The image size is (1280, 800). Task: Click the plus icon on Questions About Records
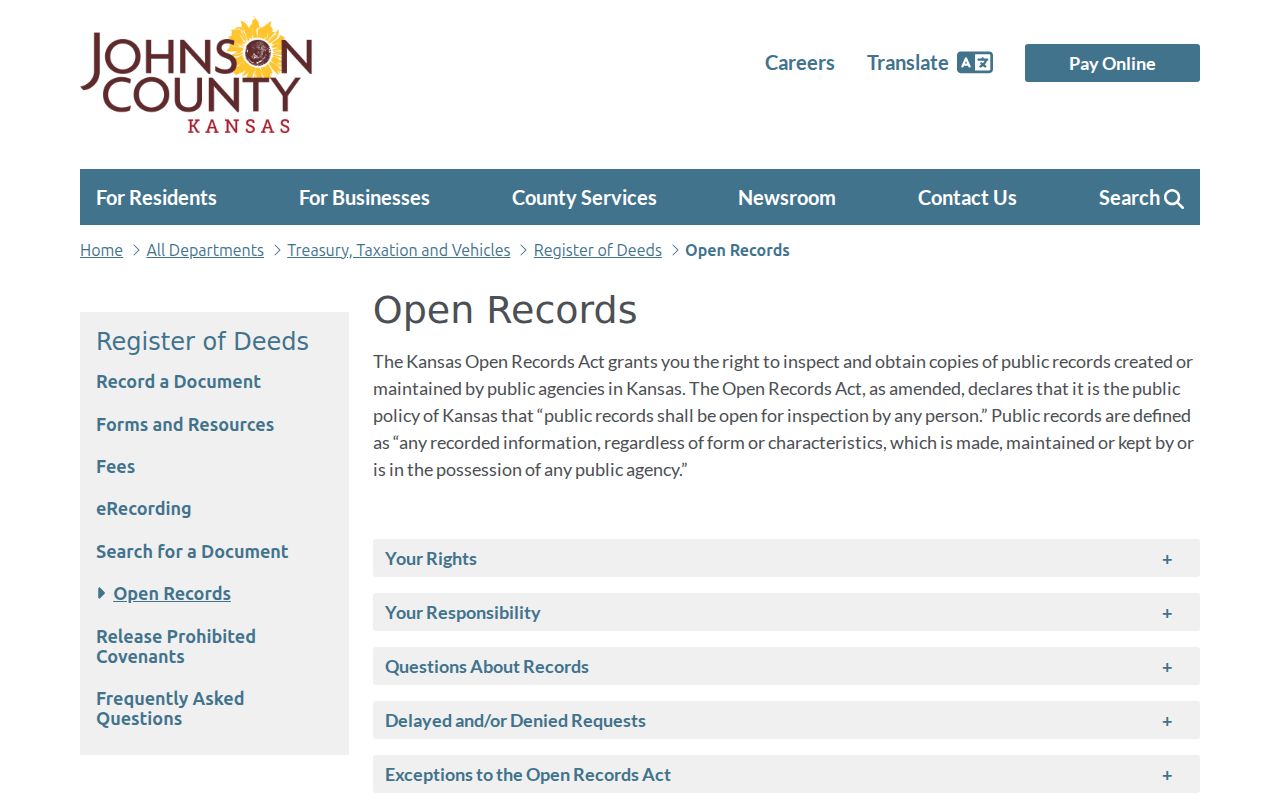(1167, 667)
